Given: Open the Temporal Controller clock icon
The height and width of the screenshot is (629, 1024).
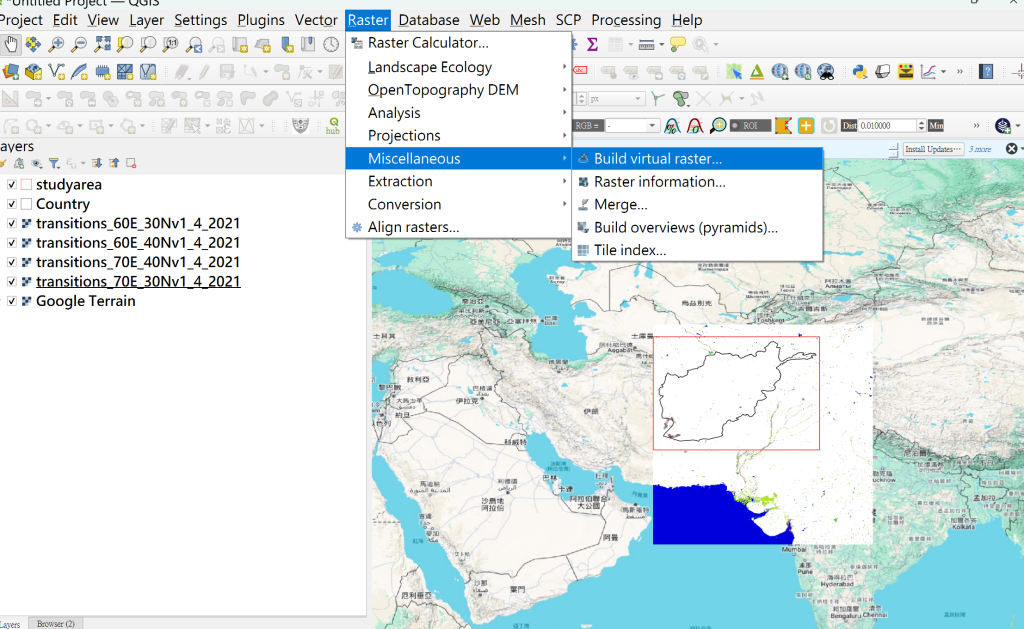Looking at the screenshot, I should (x=331, y=44).
